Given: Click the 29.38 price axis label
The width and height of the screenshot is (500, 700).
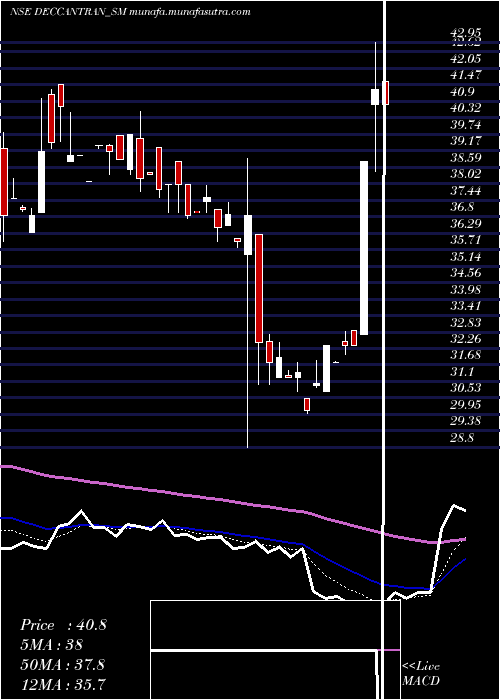Looking at the screenshot, I should pyautogui.click(x=466, y=422).
